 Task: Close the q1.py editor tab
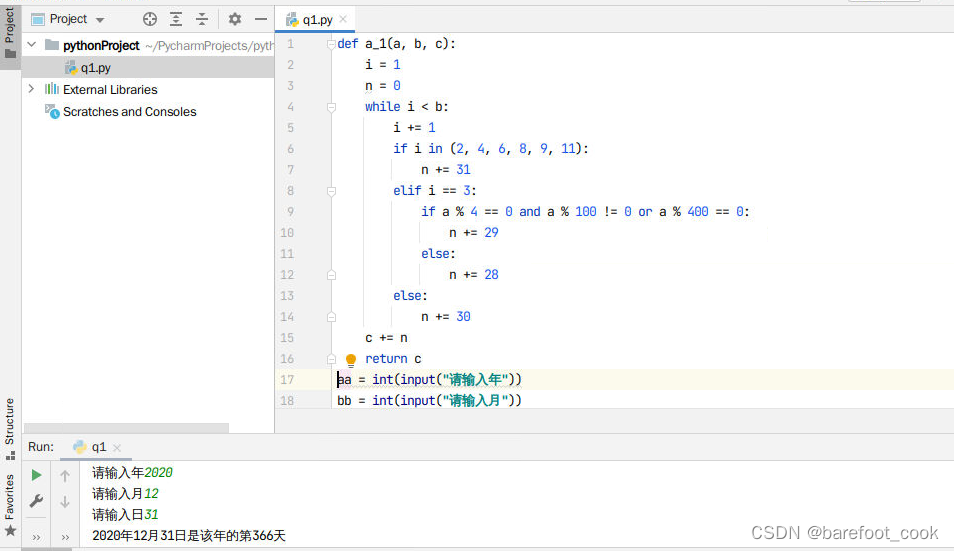point(343,19)
